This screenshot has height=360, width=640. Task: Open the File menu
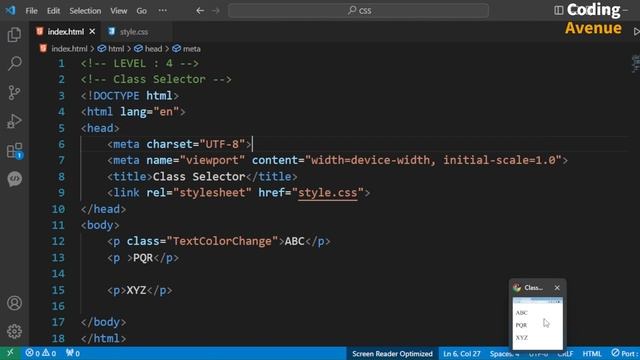[x=31, y=11]
